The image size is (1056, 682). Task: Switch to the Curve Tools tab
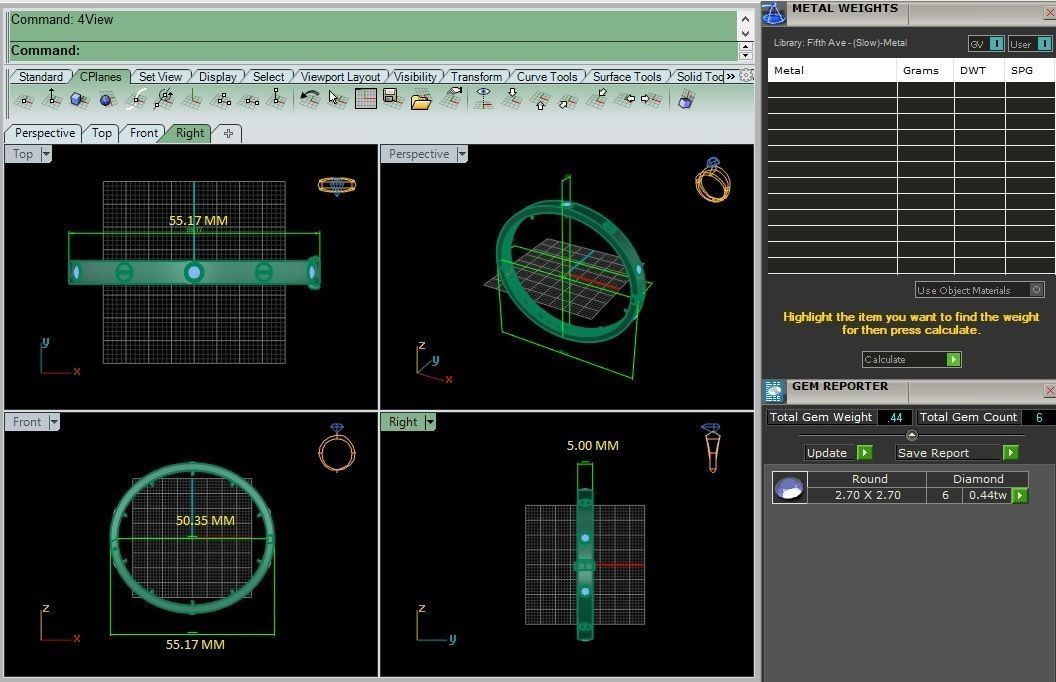[547, 77]
